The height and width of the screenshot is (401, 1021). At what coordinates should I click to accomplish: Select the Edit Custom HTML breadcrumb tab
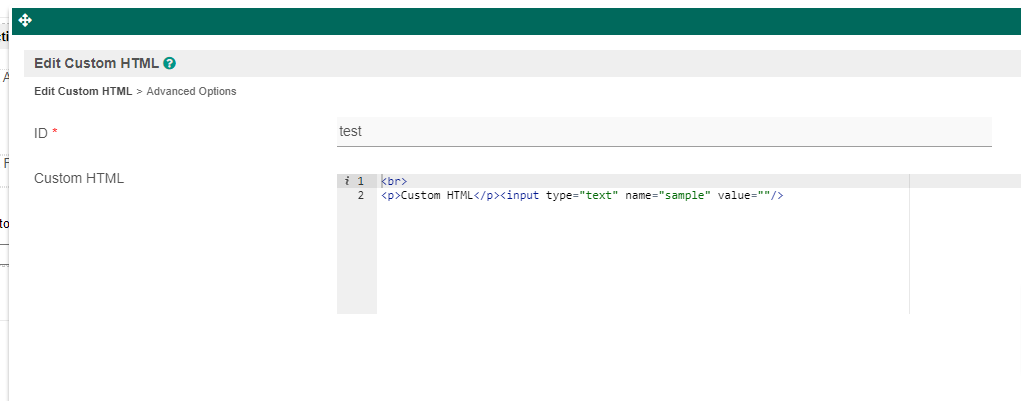tap(83, 91)
